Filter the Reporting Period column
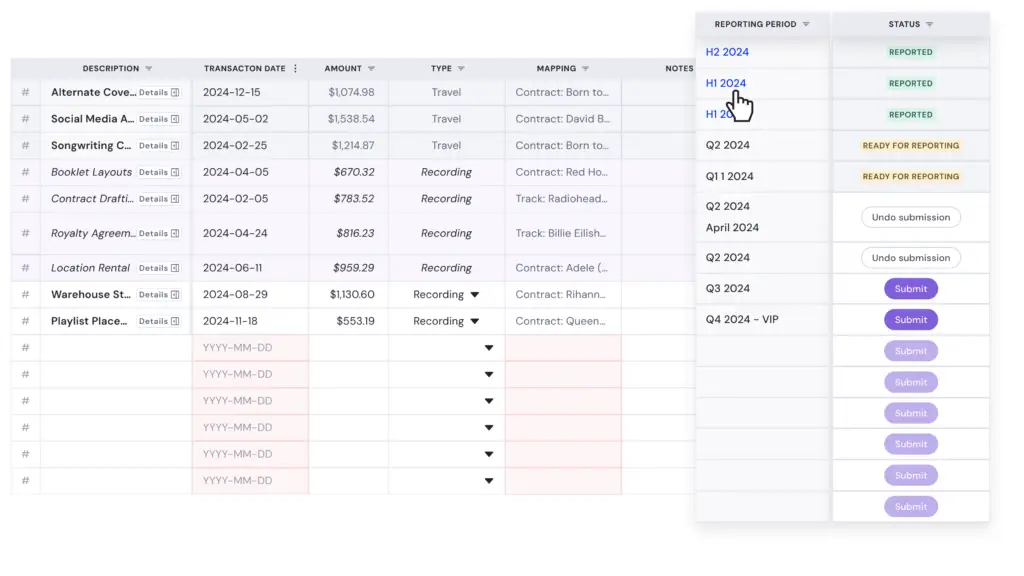 coord(806,24)
